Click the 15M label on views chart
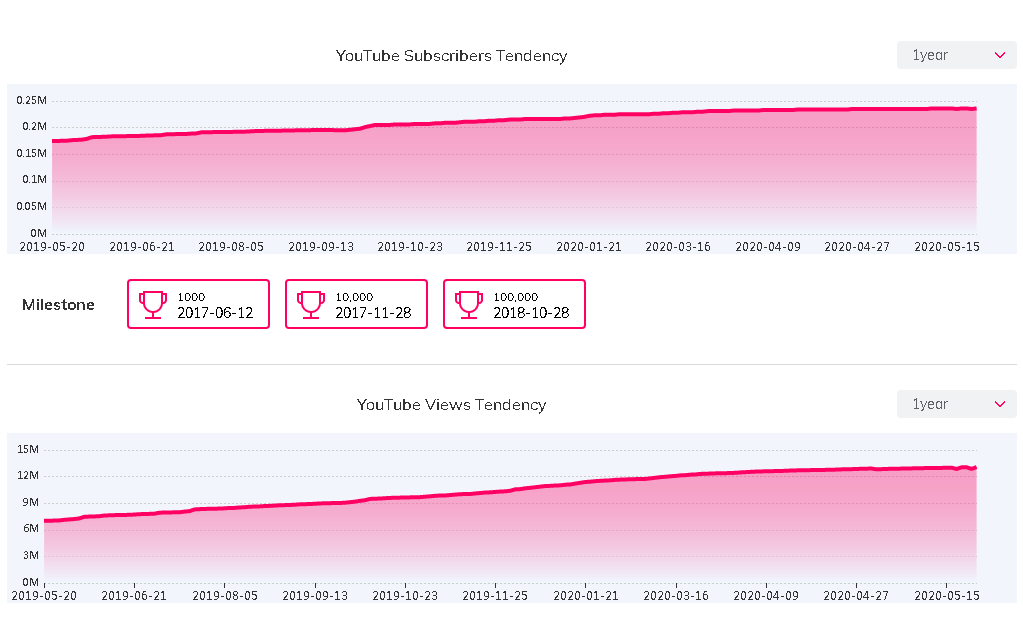This screenshot has width=1023, height=621. click(x=27, y=449)
